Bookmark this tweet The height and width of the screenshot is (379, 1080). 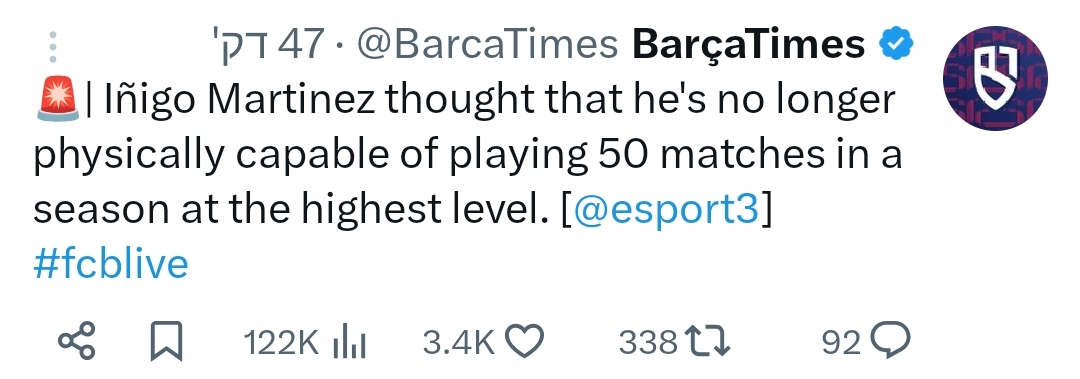[167, 341]
